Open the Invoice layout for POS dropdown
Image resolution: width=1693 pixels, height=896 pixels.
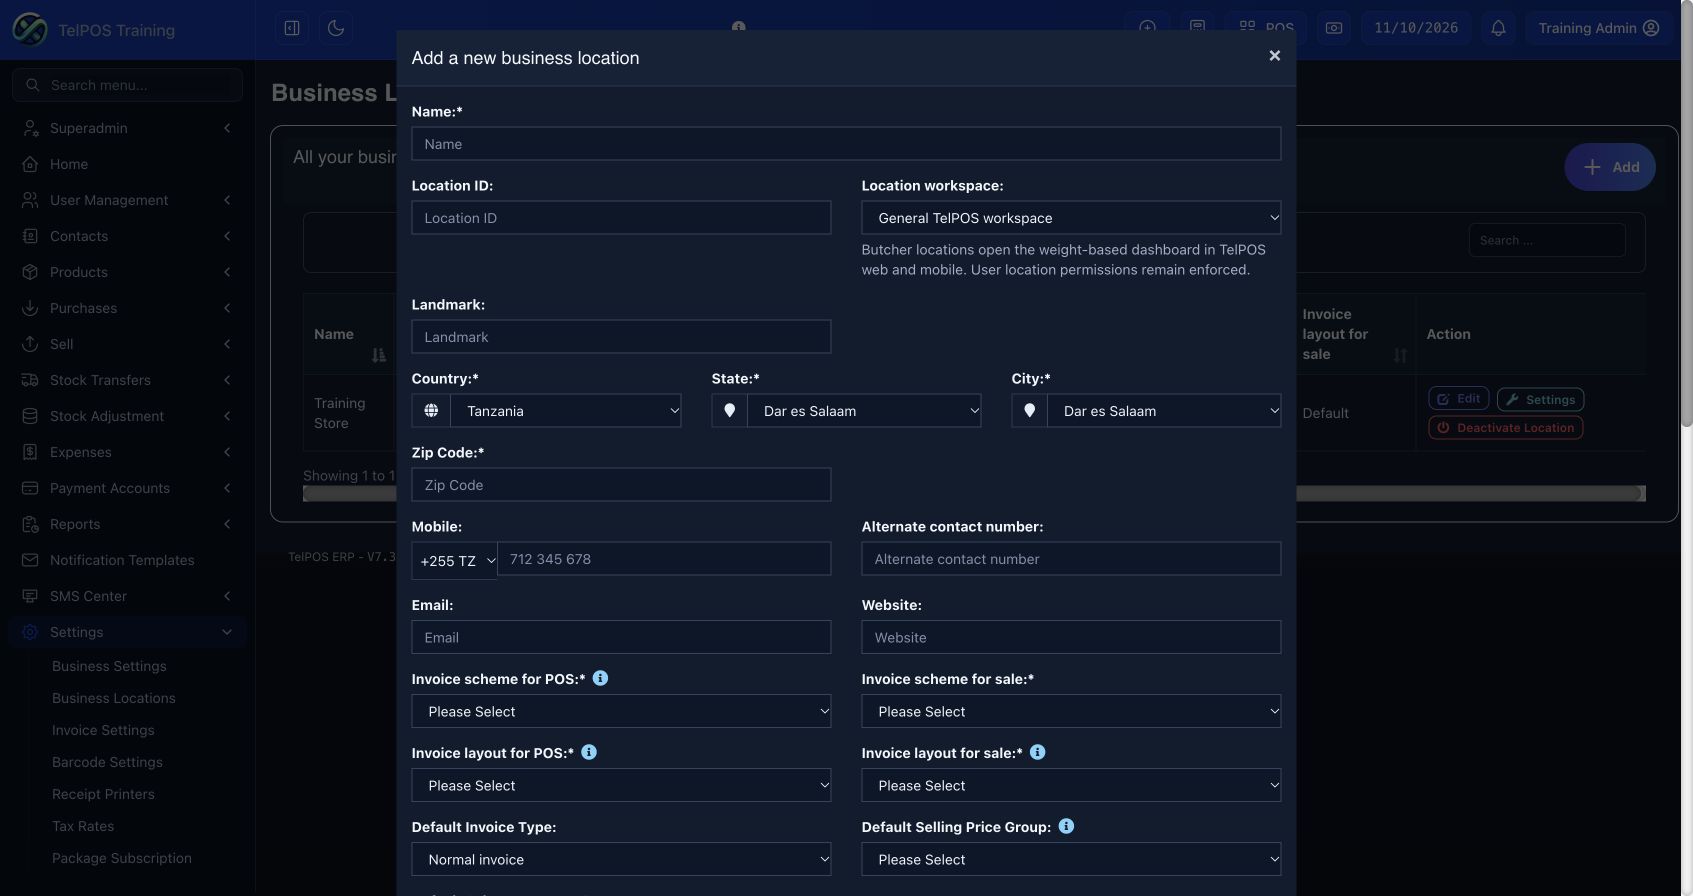pos(621,785)
